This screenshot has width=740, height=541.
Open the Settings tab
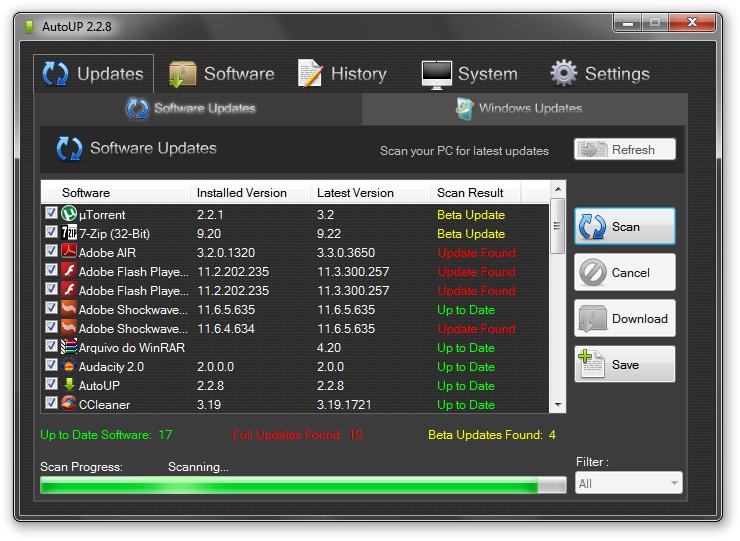click(600, 74)
